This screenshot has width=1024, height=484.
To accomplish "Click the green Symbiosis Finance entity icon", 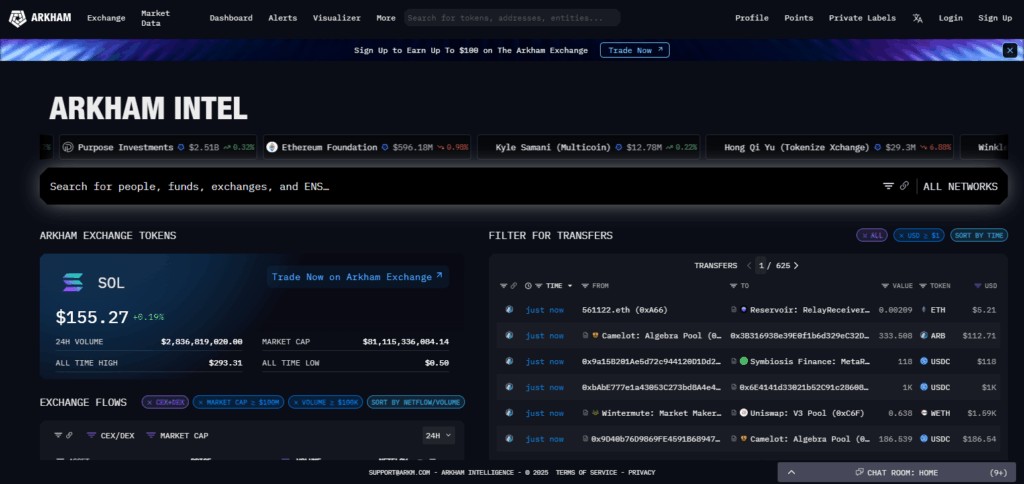I will pos(744,361).
